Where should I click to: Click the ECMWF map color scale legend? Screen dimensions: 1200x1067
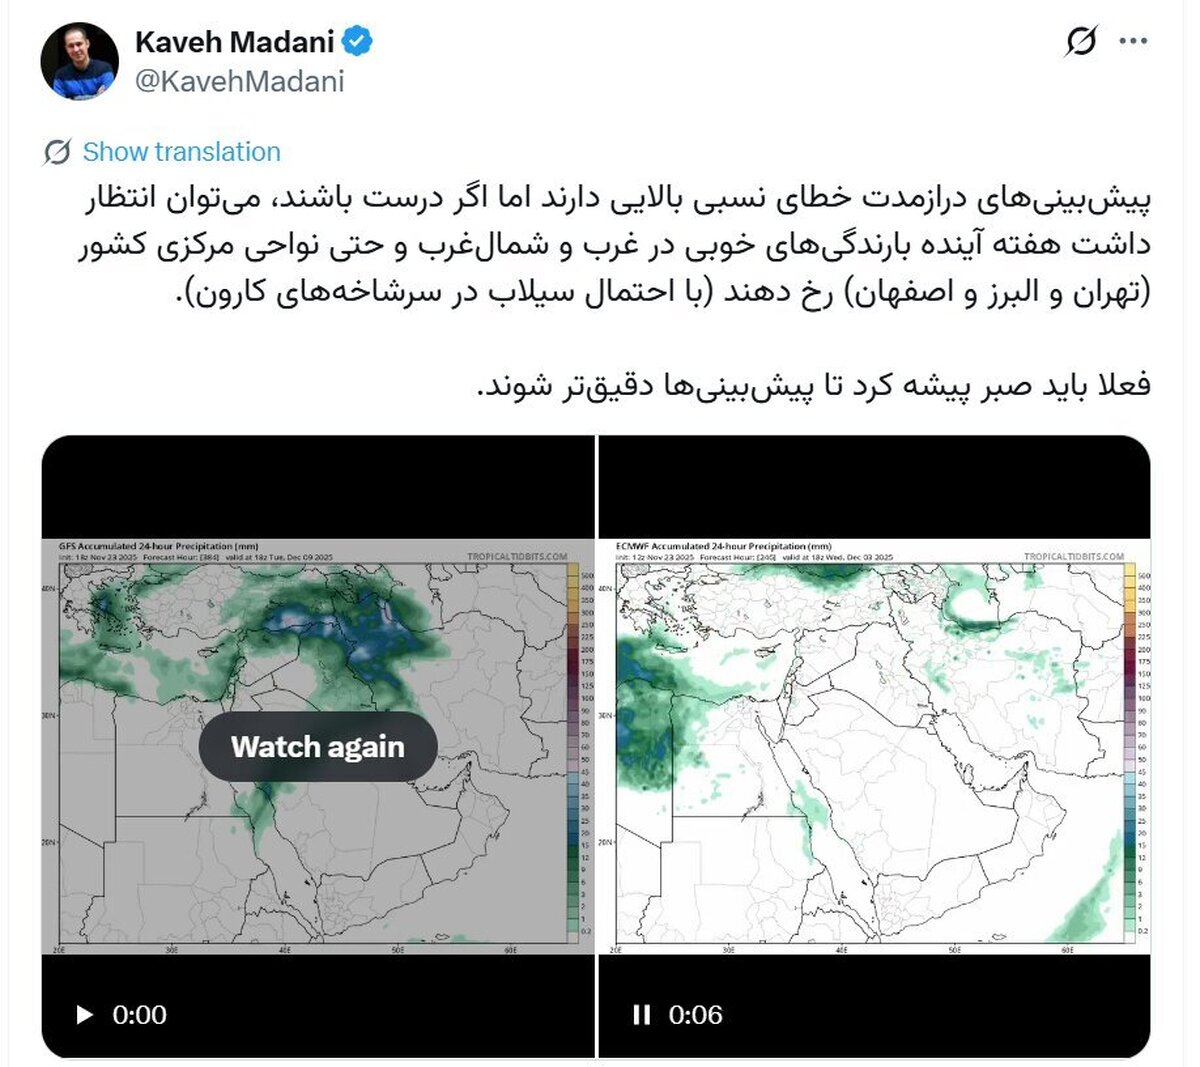[x=1131, y=750]
